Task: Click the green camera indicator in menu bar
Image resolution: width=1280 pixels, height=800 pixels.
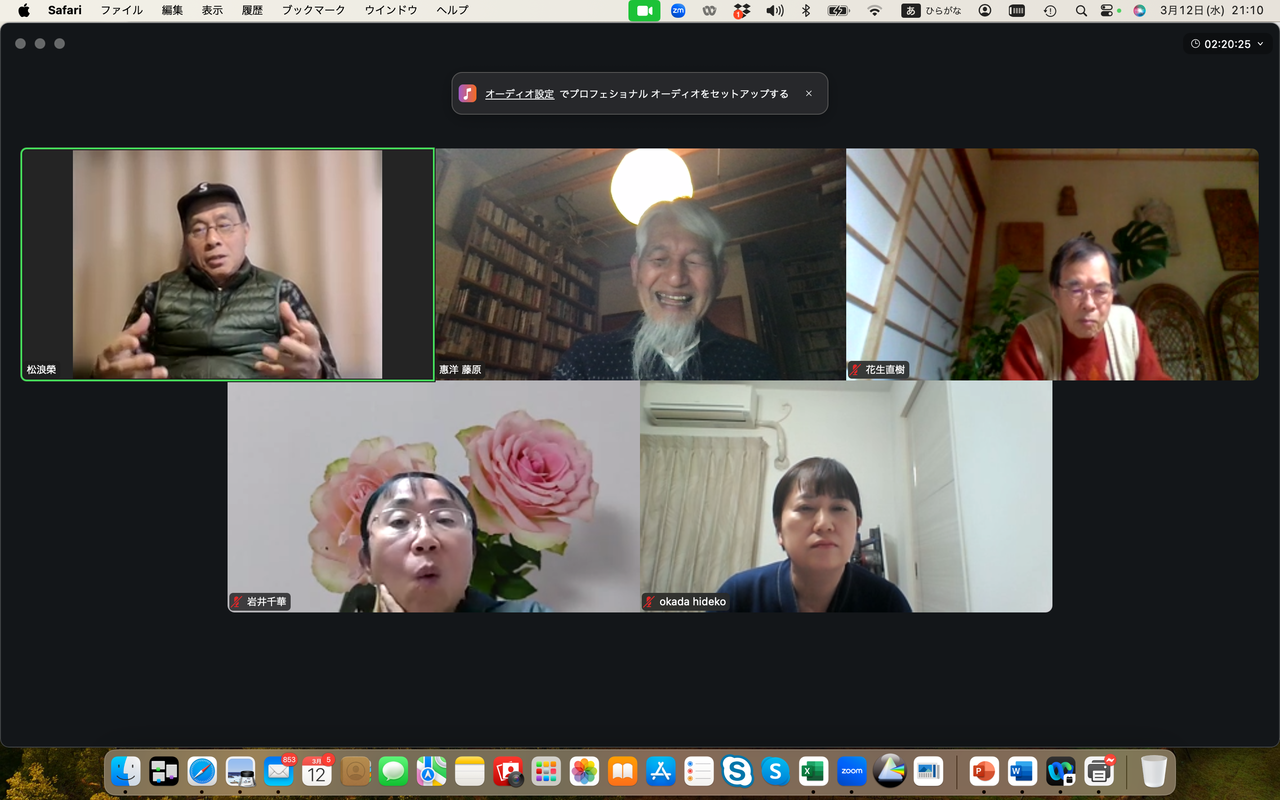Action: click(644, 10)
